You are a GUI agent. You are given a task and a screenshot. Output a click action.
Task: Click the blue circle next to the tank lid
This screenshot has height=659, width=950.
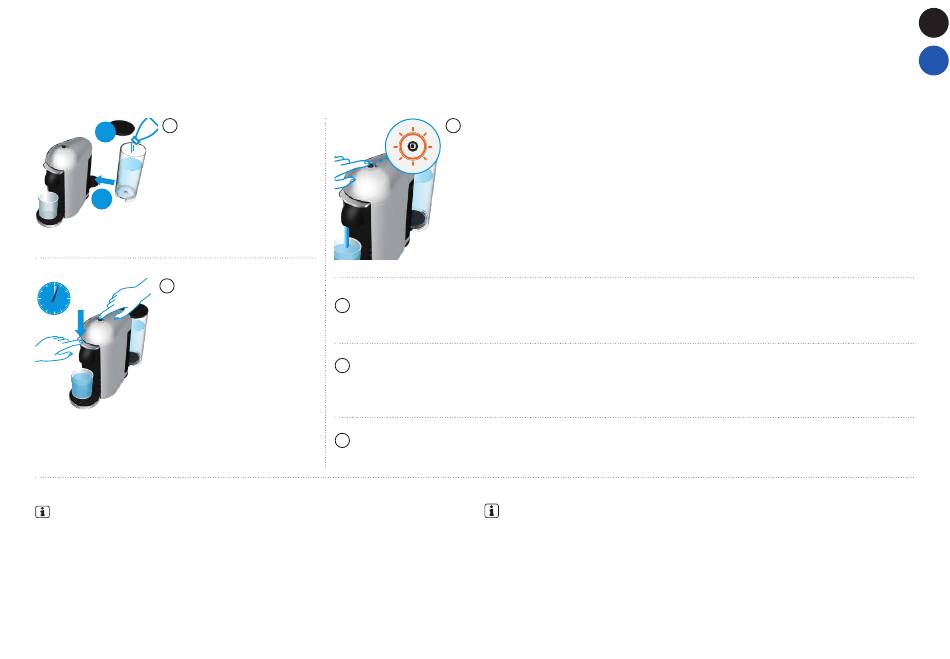coord(105,131)
